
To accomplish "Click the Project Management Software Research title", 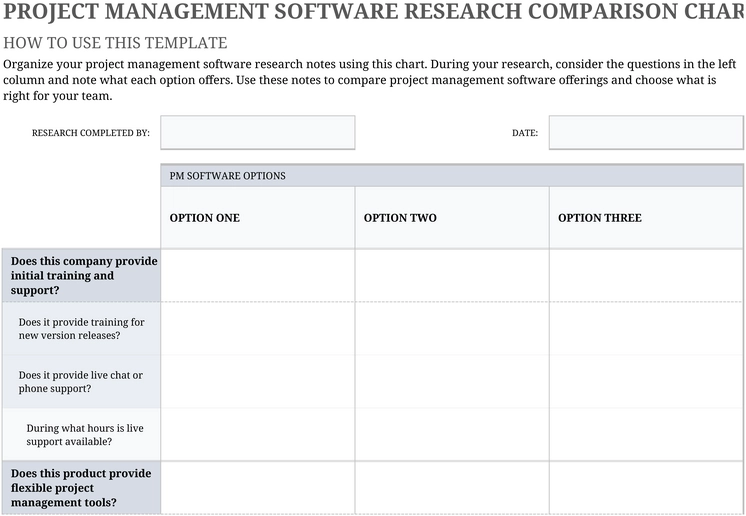I will (374, 11).
